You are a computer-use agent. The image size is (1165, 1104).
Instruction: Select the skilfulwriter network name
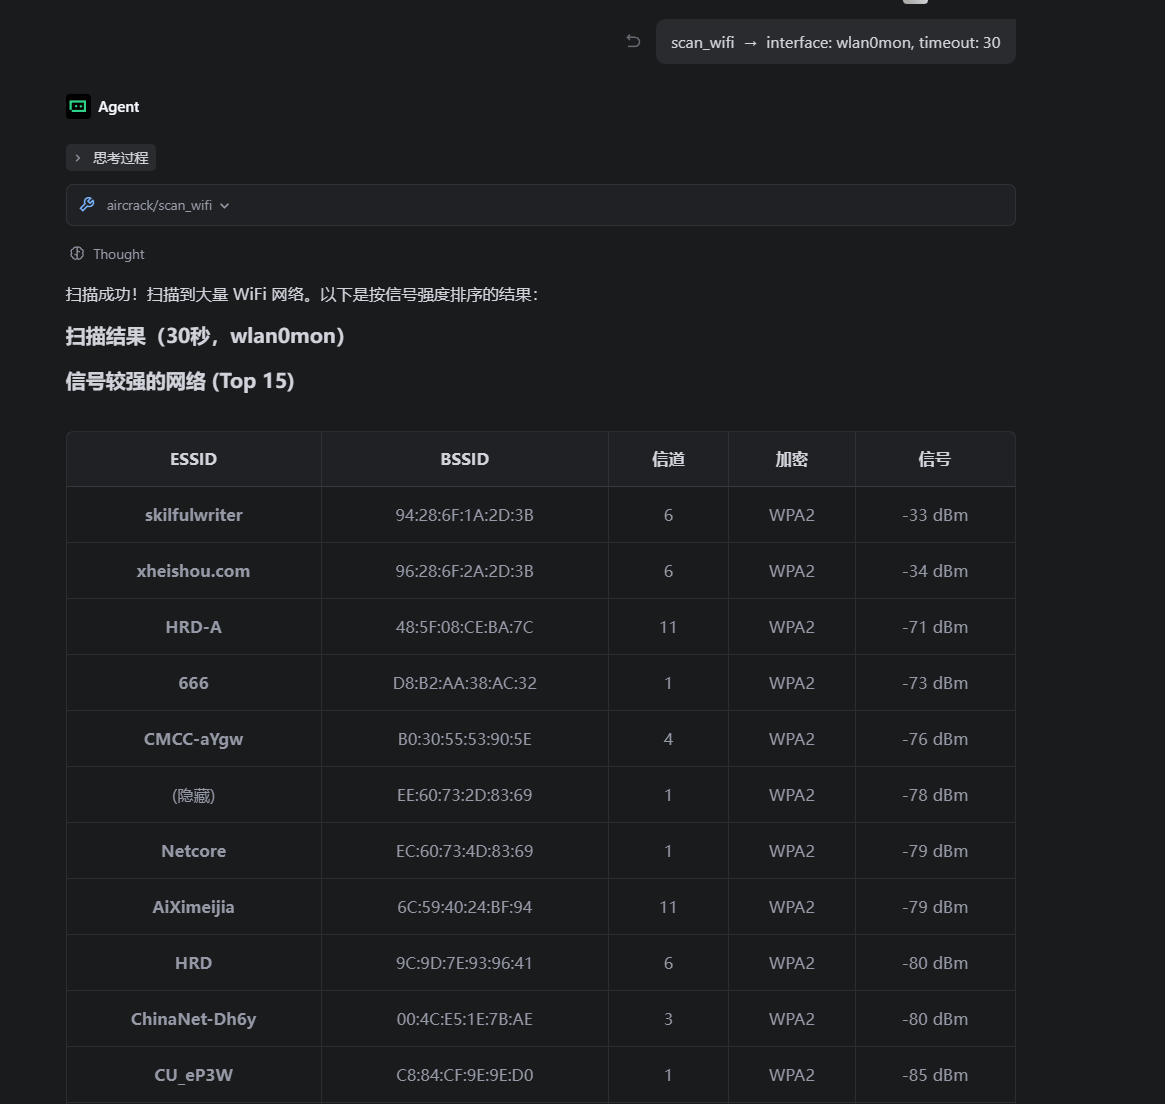[193, 515]
